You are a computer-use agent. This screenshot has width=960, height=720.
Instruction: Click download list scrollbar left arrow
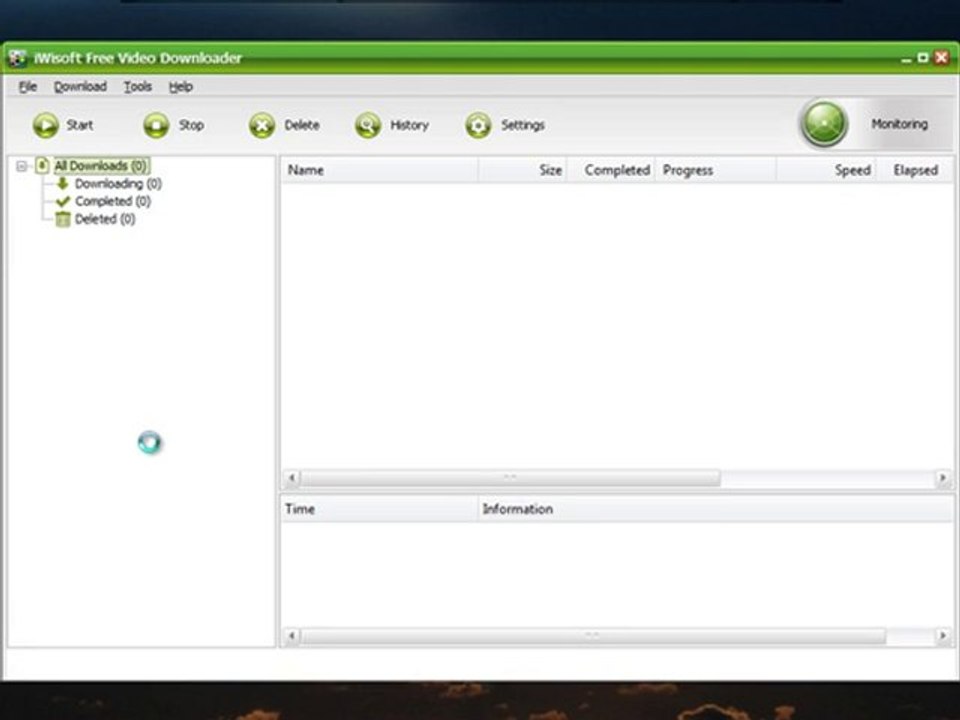coord(292,478)
